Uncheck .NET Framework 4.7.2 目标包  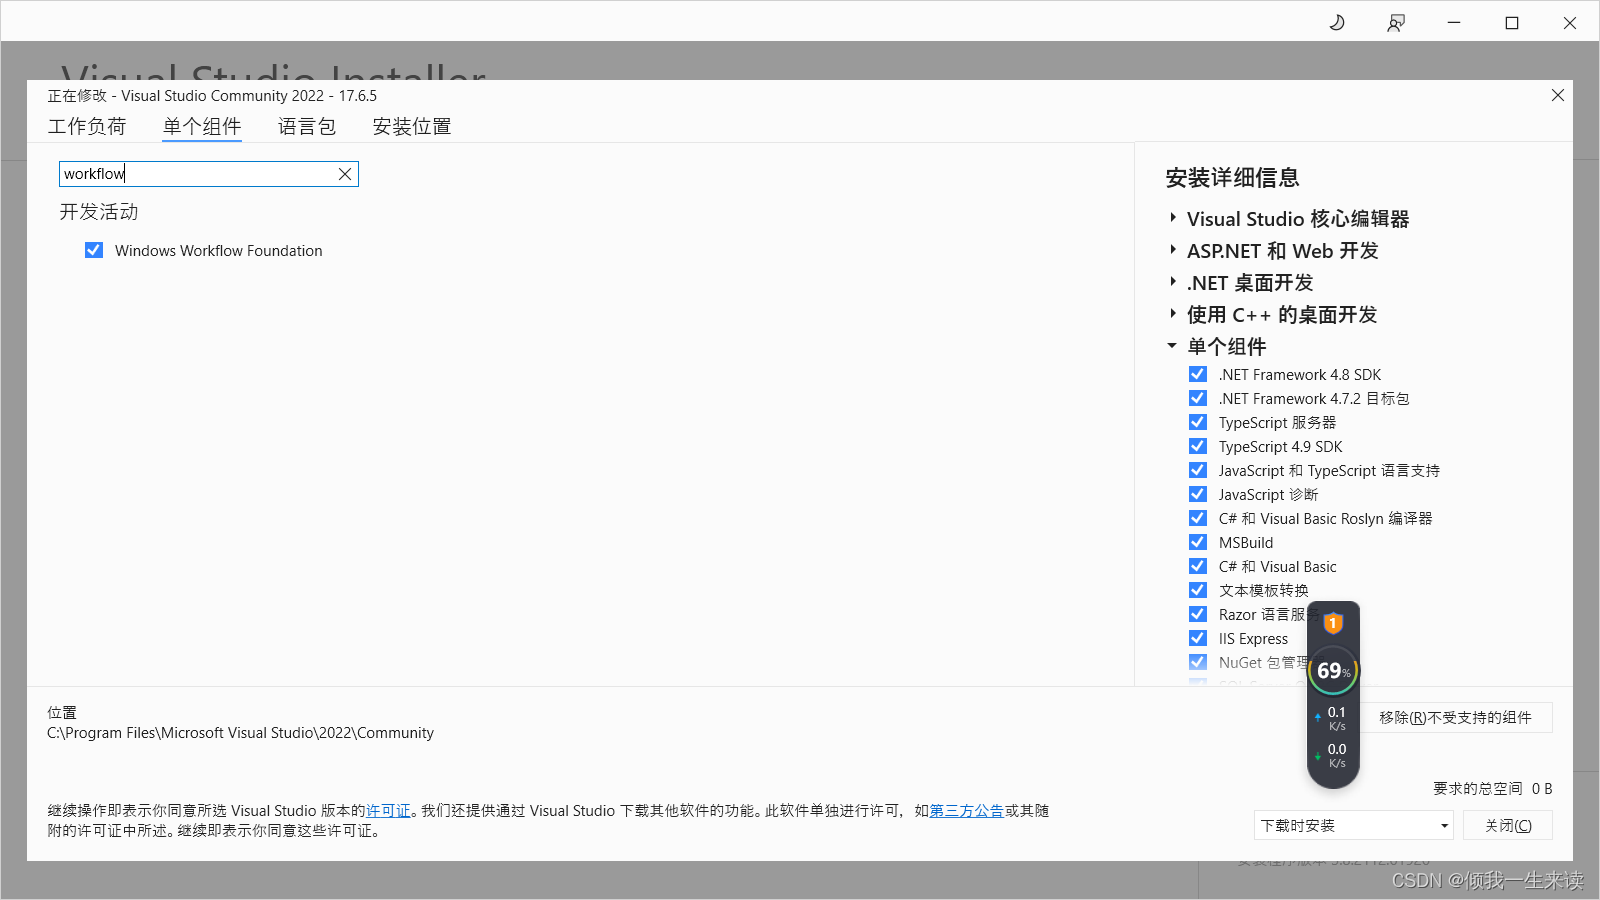[x=1198, y=398]
